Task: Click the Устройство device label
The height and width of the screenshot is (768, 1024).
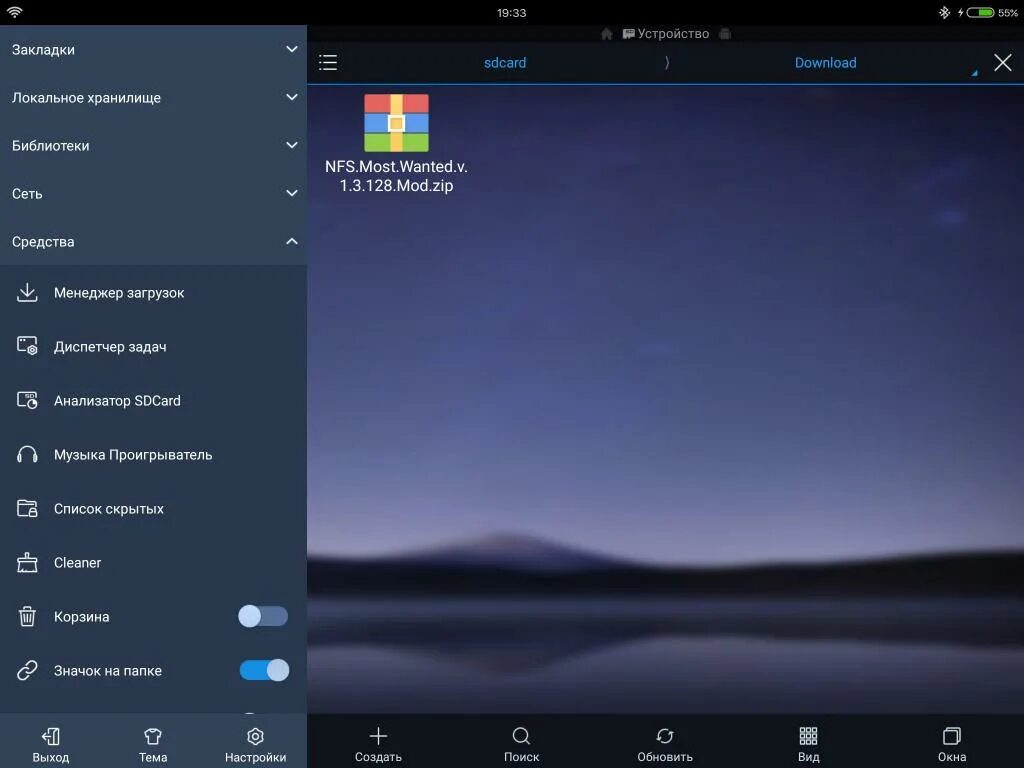Action: 673,34
